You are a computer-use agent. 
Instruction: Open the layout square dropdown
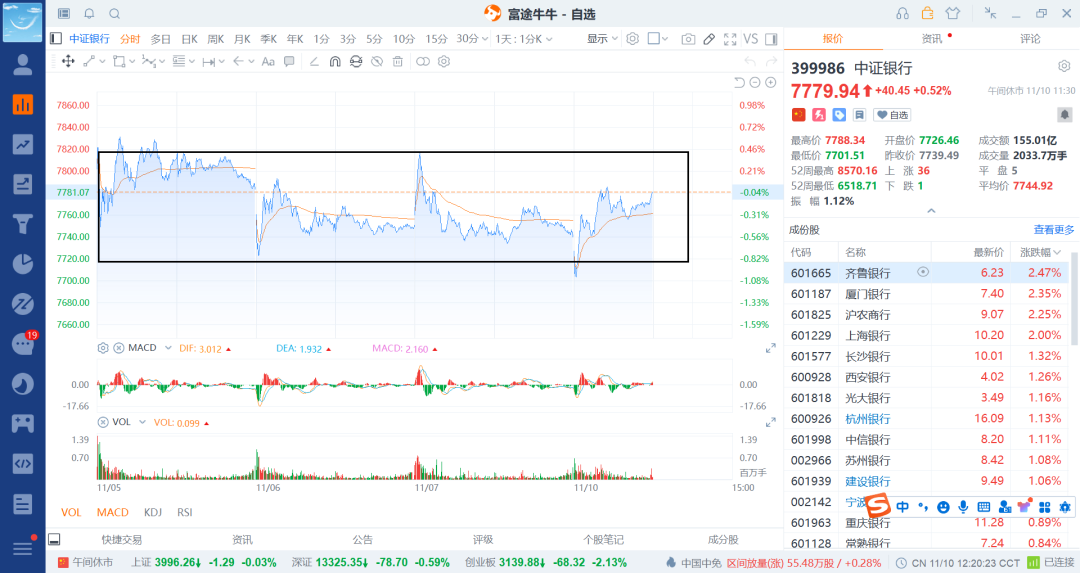[x=658, y=39]
